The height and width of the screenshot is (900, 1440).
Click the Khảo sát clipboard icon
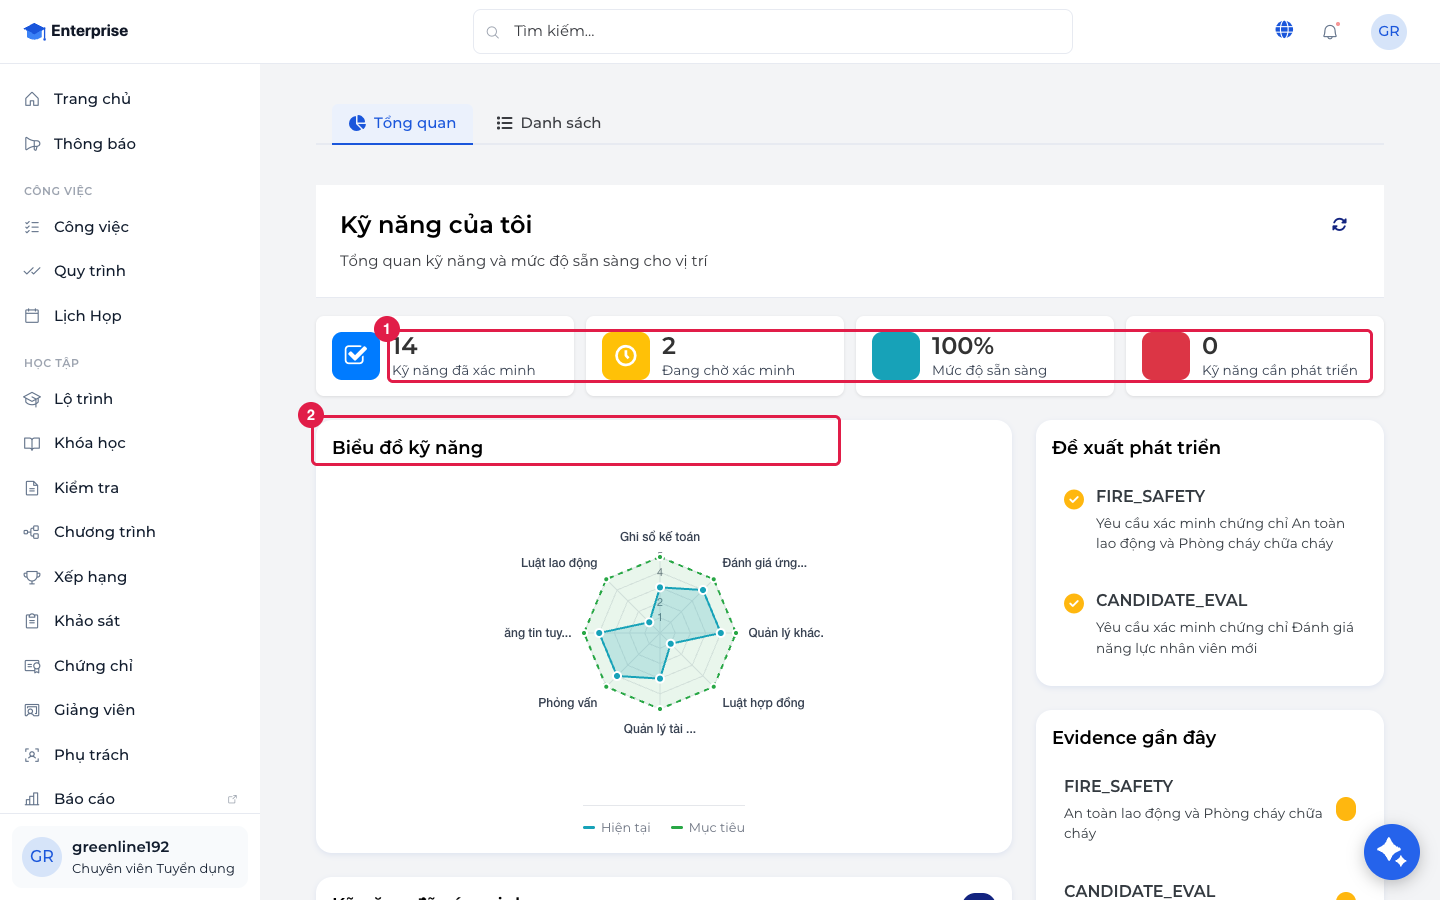tap(32, 621)
